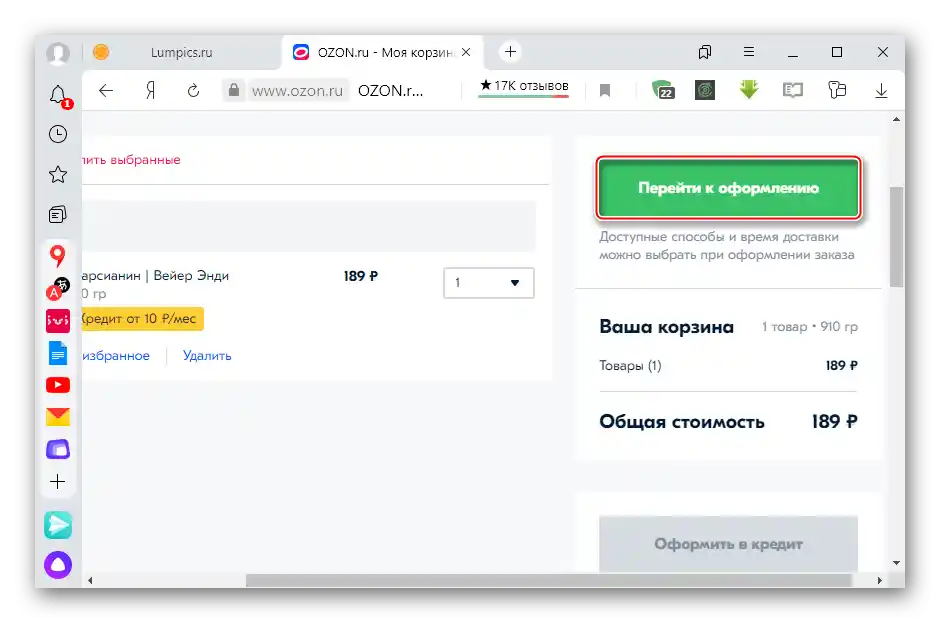Open a new tab with plus
Image resolution: width=940 pixels, height=628 pixels.
[x=510, y=52]
